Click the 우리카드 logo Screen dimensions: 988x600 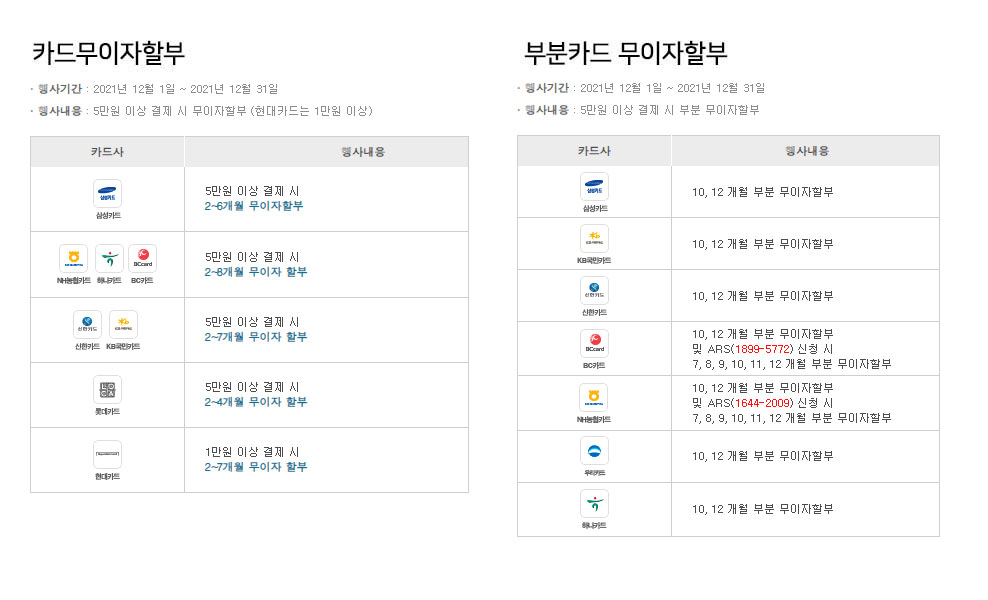pos(594,451)
